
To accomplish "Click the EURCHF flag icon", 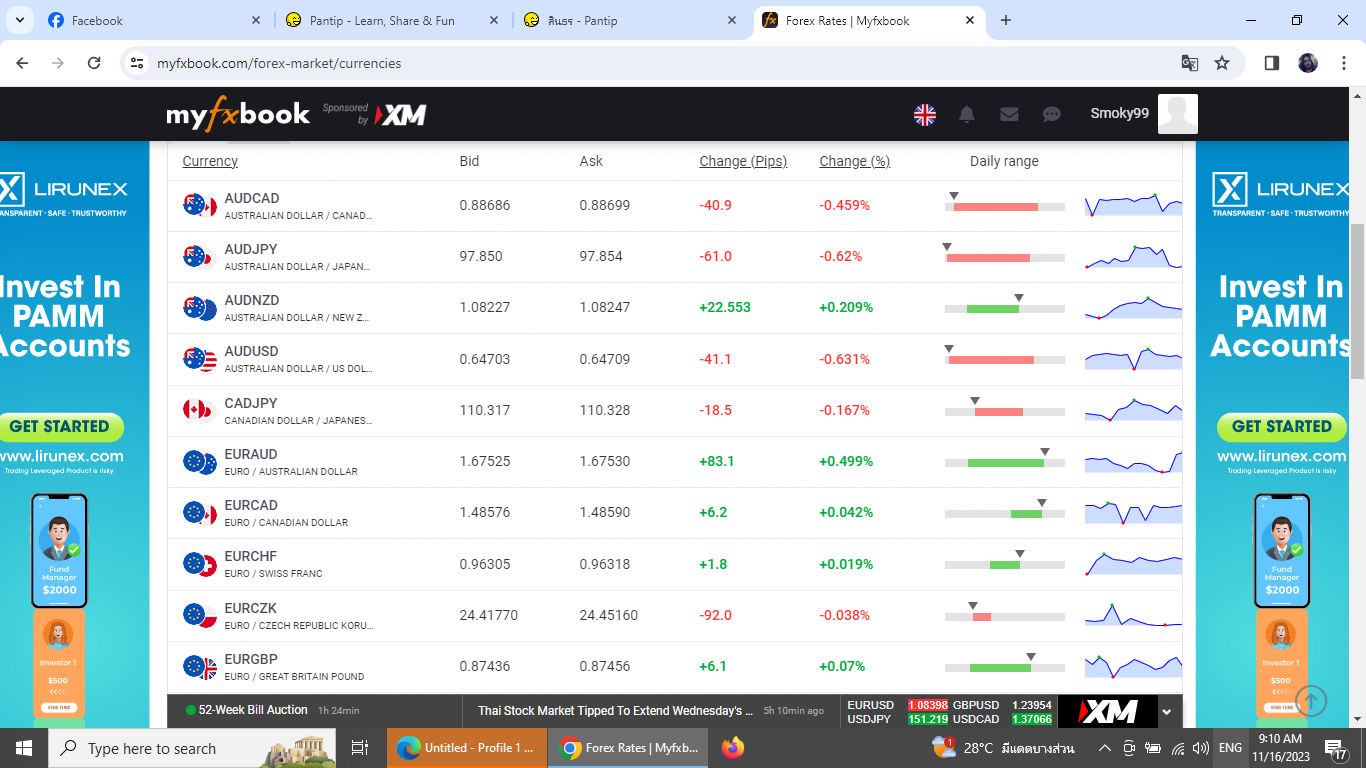I will [x=200, y=564].
